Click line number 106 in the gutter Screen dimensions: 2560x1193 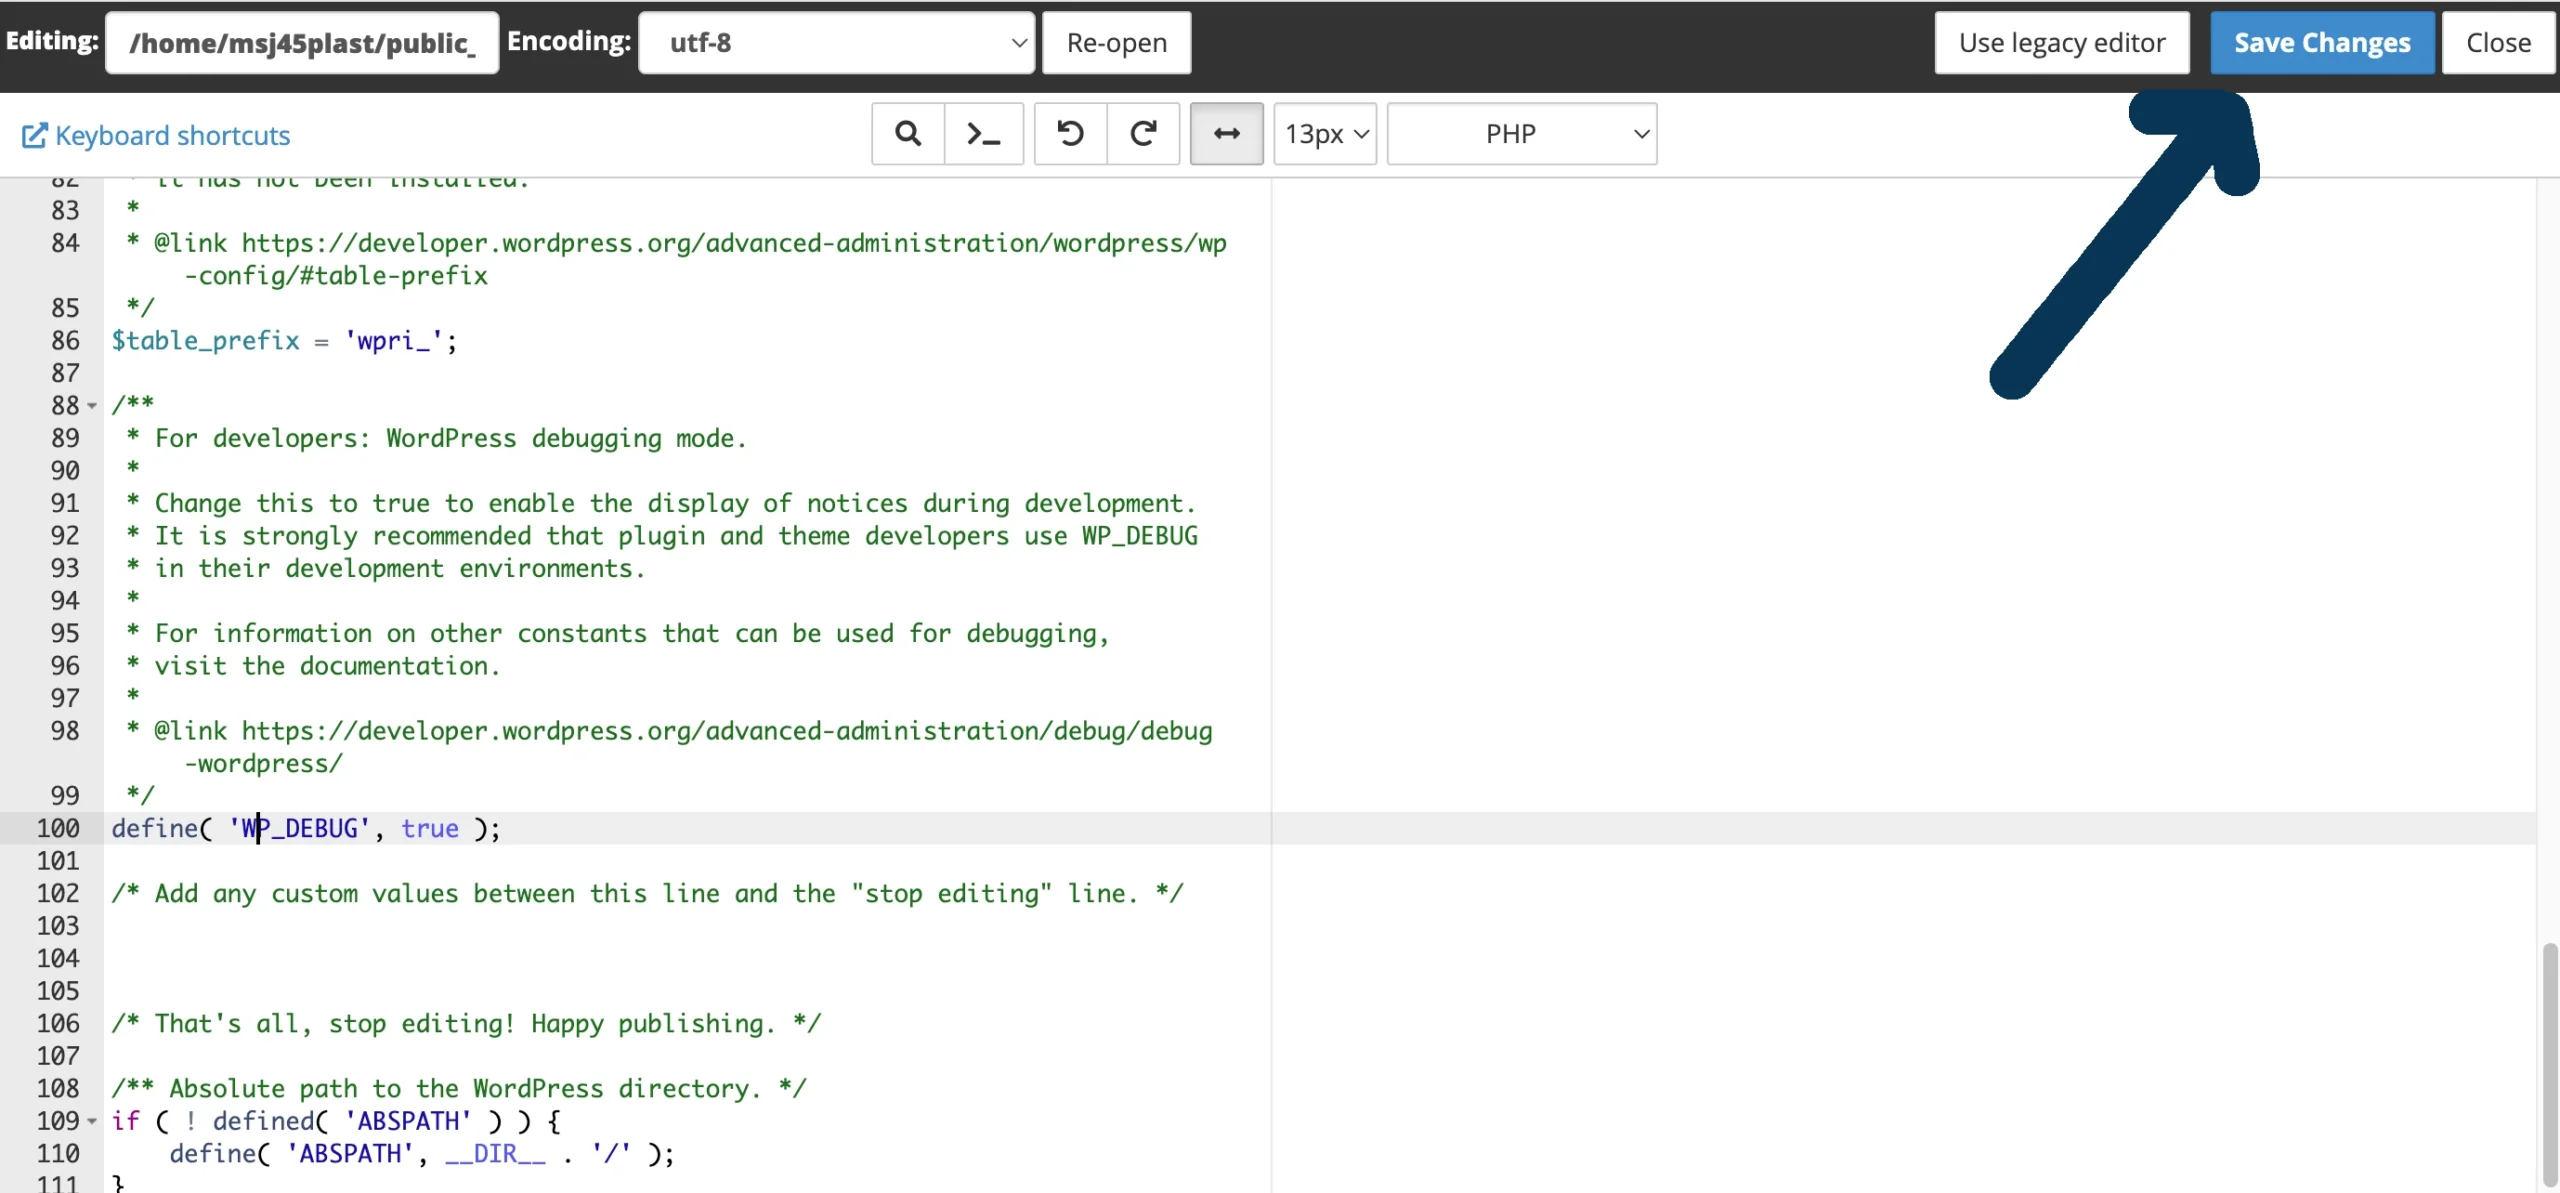pos(58,1024)
